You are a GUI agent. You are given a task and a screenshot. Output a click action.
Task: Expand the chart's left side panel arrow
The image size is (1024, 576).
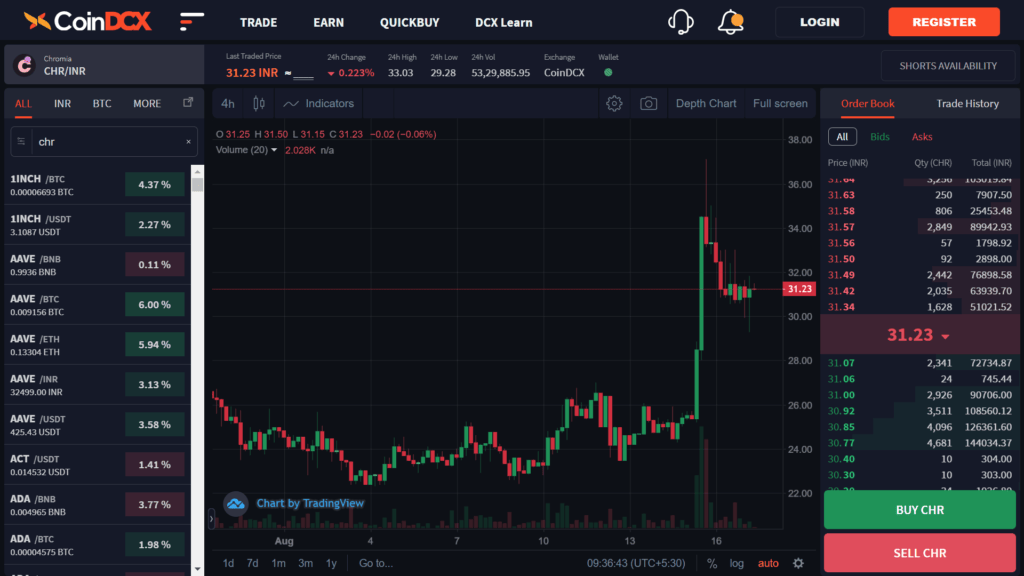point(211,519)
